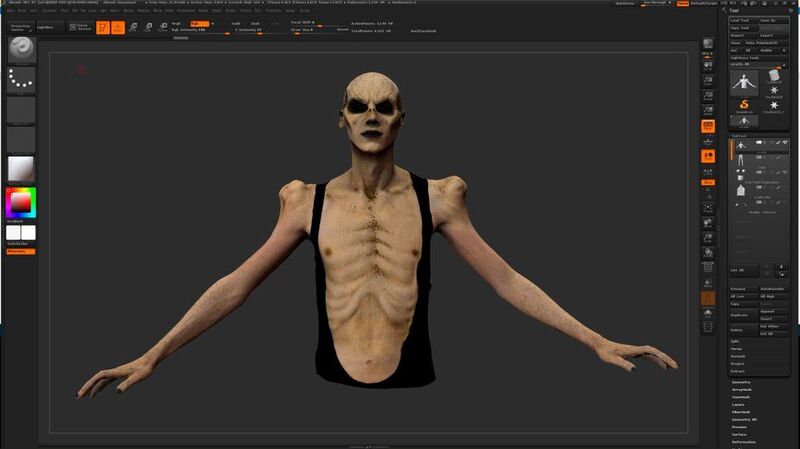
Task: Click Load Tool
Action: pos(744,20)
